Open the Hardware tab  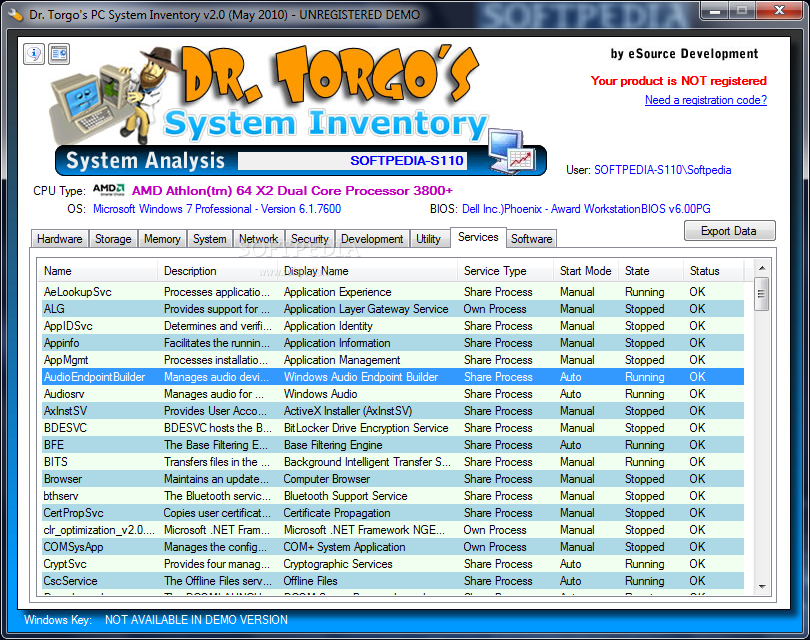click(59, 239)
